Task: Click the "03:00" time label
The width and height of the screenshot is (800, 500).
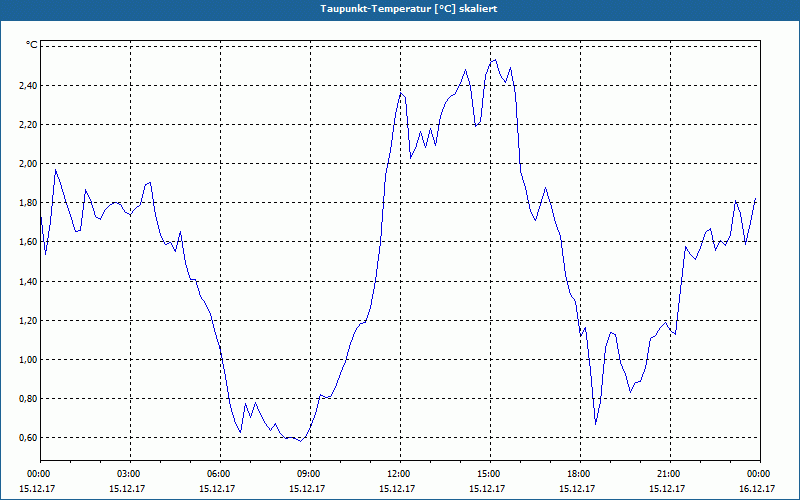Action: [x=131, y=474]
